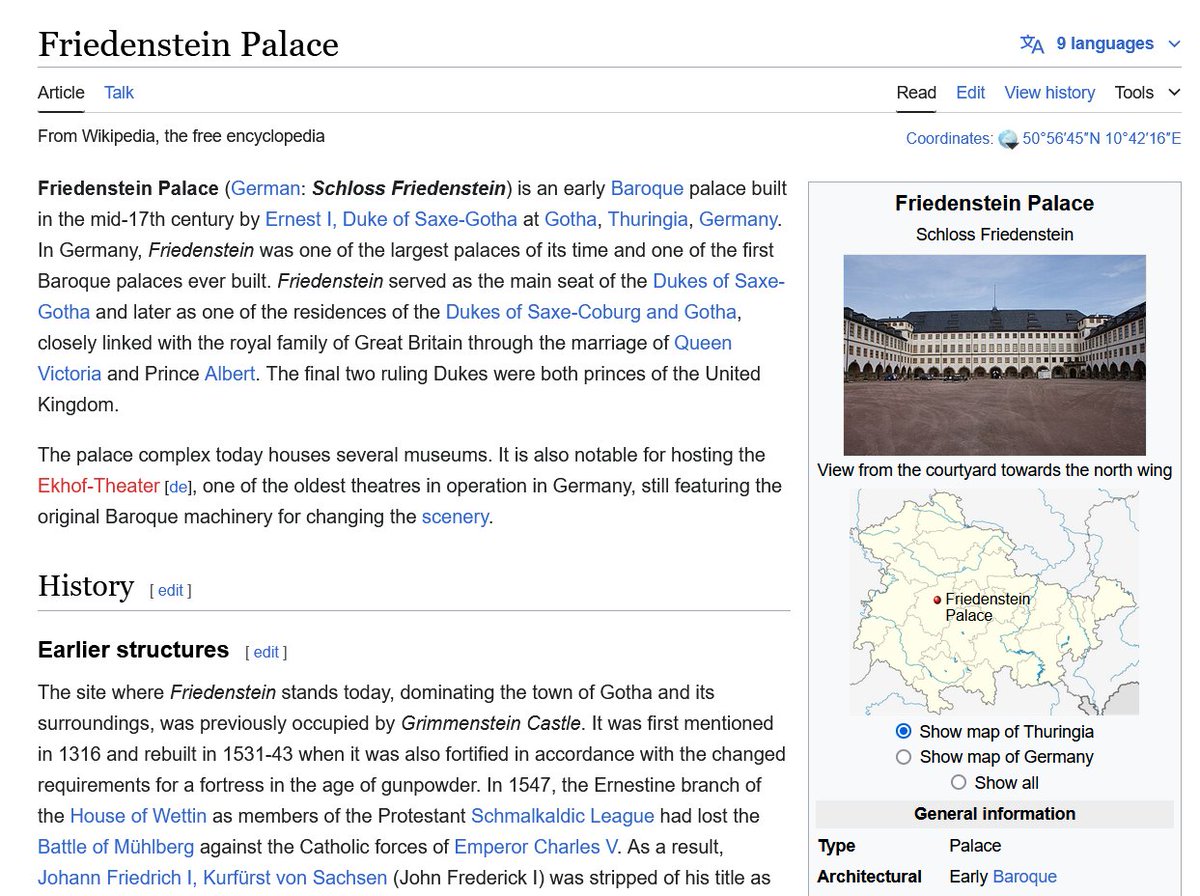Click the red Friedenstein Palace map marker
1200x896 pixels.
(x=937, y=600)
